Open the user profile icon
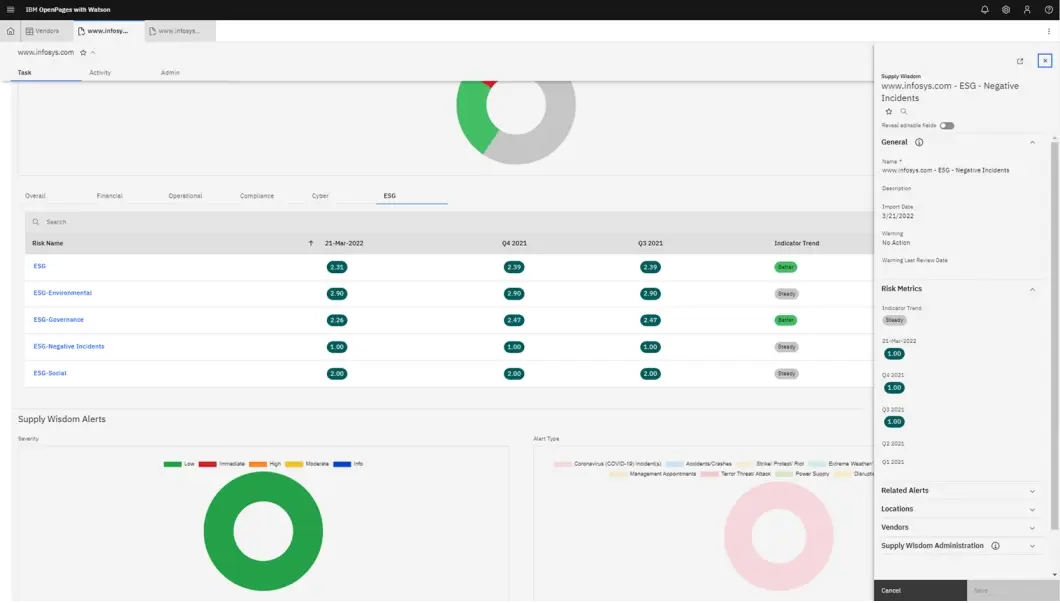Screen dimensions: 1060x603 1026,9
